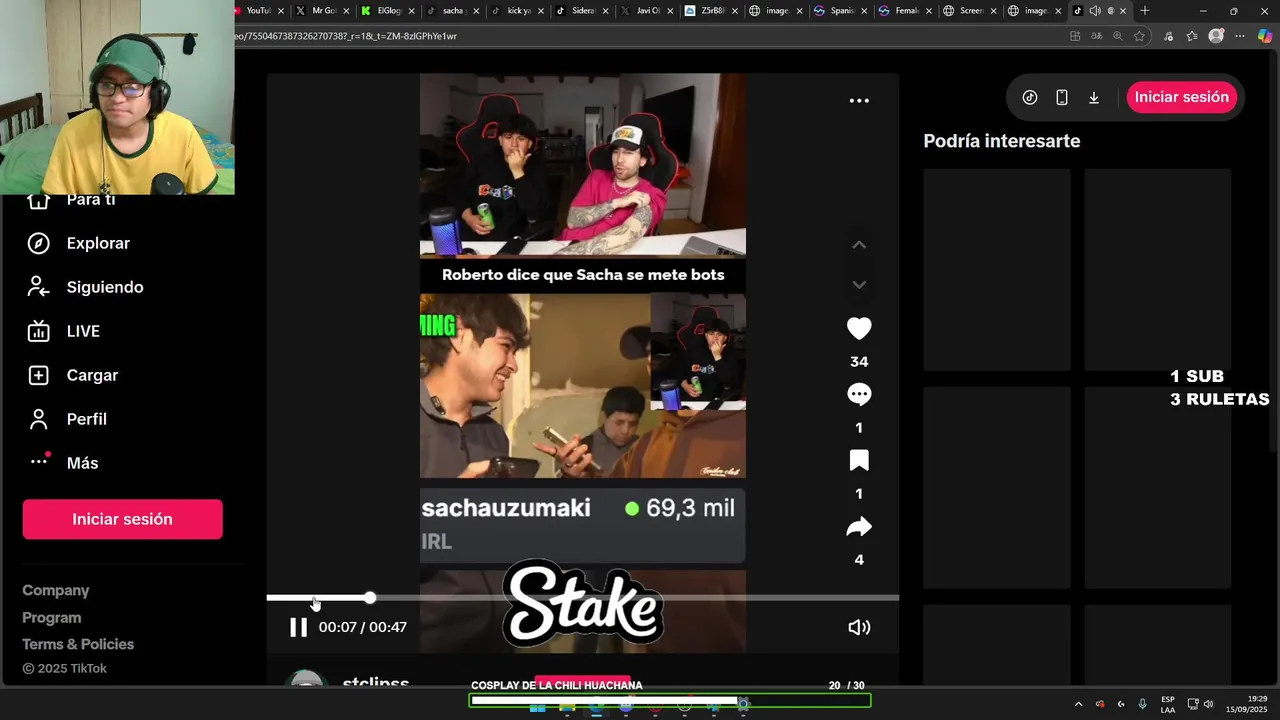Mute the video with the speaker icon
Viewport: 1280px width, 720px height.
859,627
